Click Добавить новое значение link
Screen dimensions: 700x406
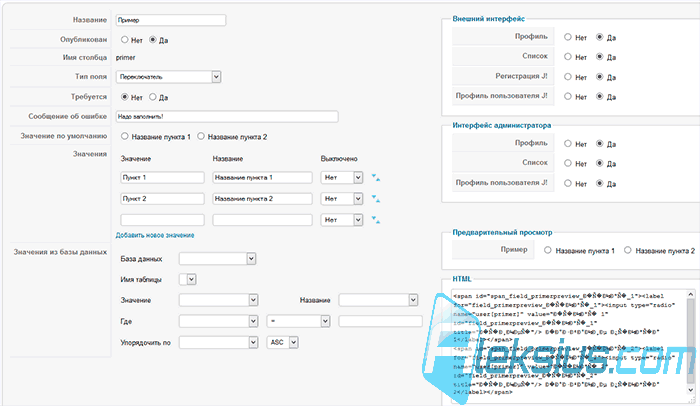tap(155, 235)
